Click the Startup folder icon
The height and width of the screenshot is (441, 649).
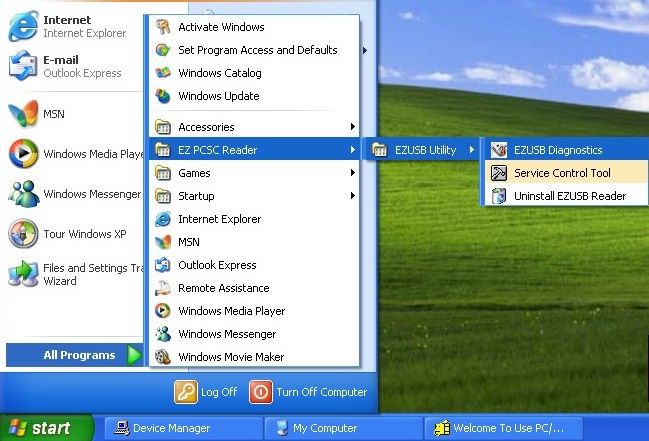point(163,196)
